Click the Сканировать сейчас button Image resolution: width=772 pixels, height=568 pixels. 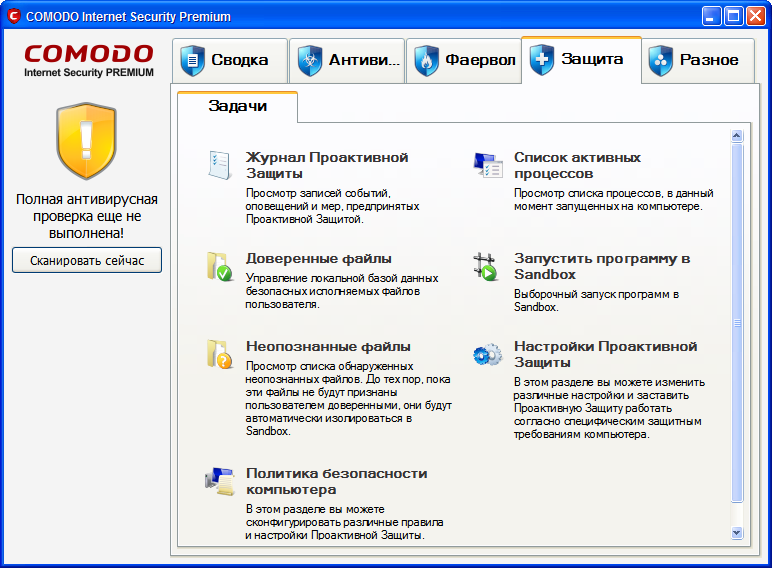coord(87,260)
